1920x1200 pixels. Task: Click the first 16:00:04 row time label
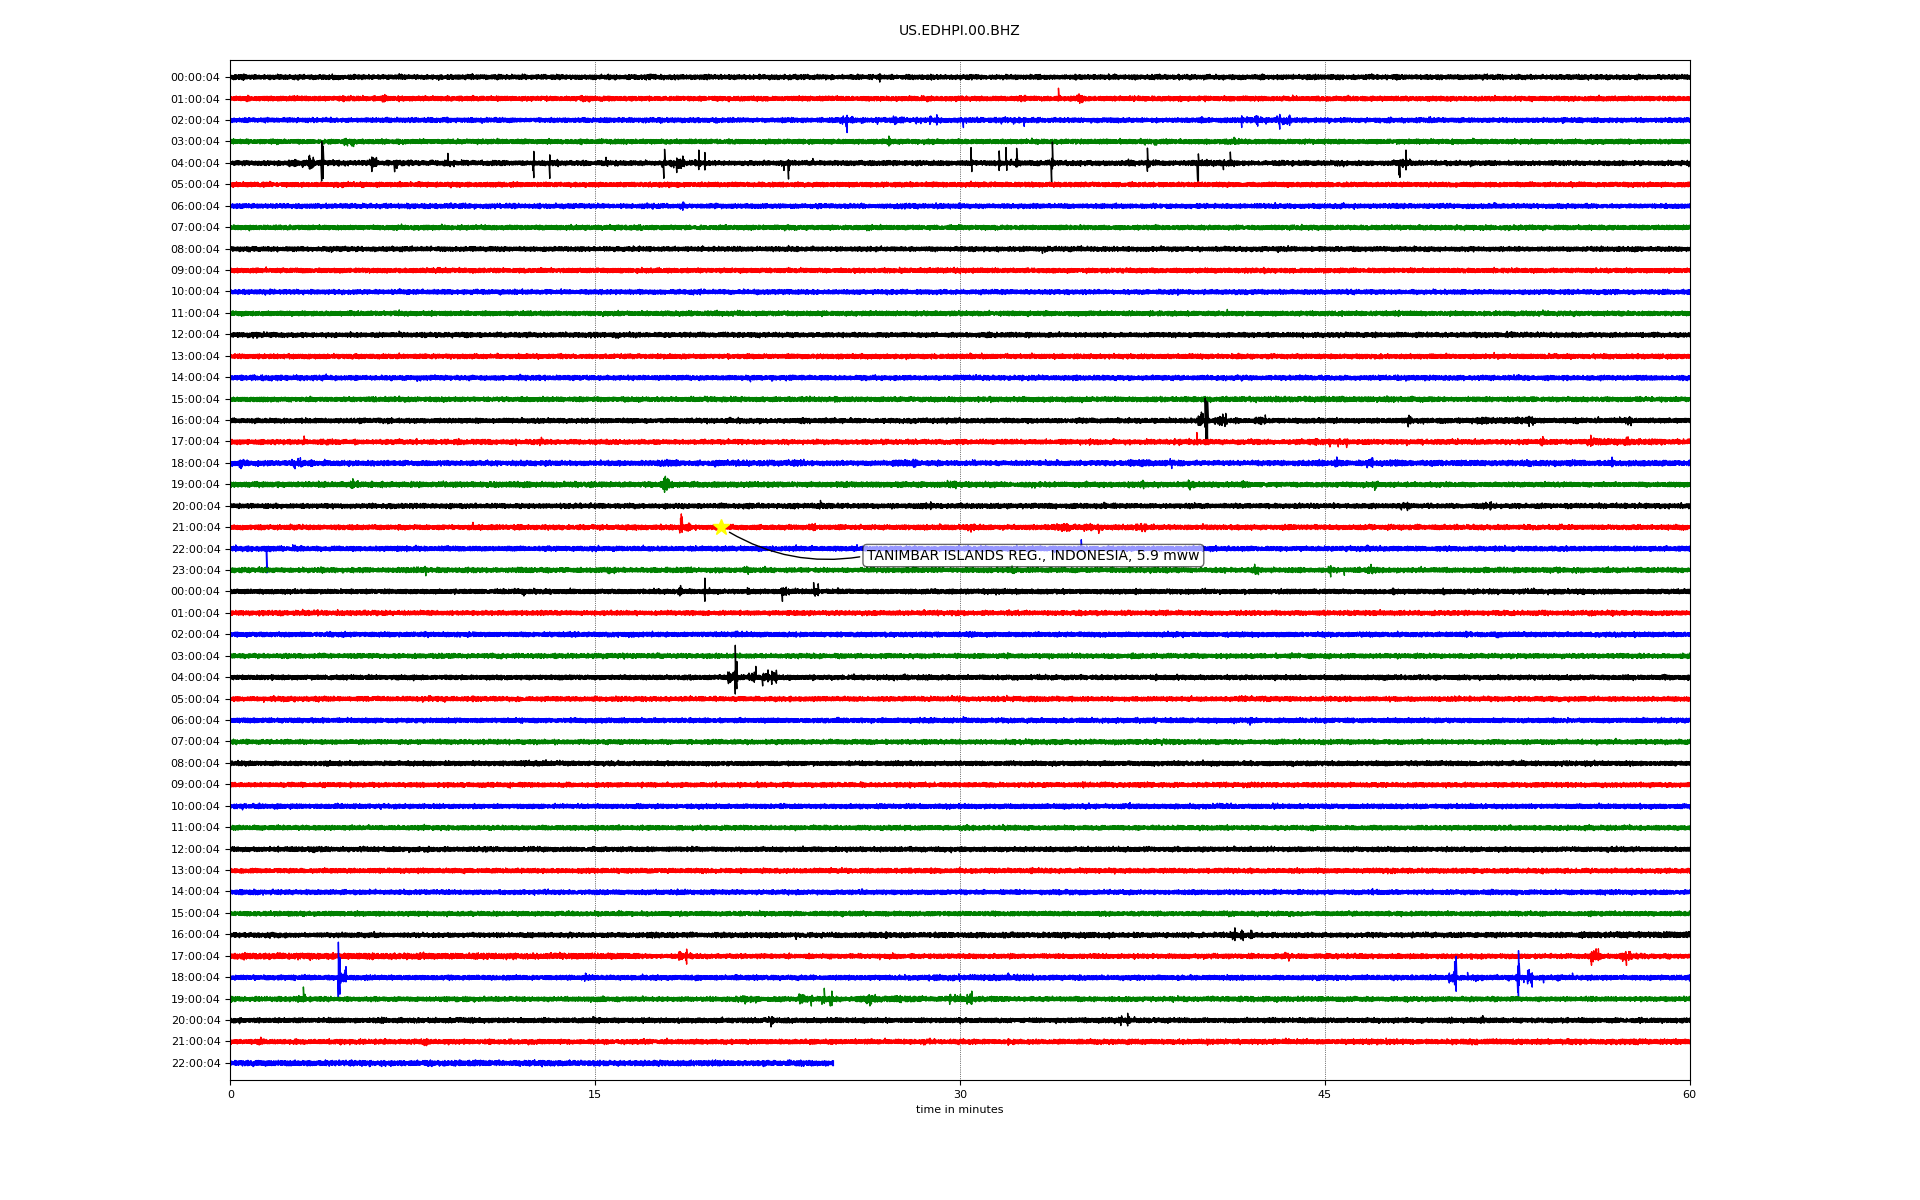(195, 421)
